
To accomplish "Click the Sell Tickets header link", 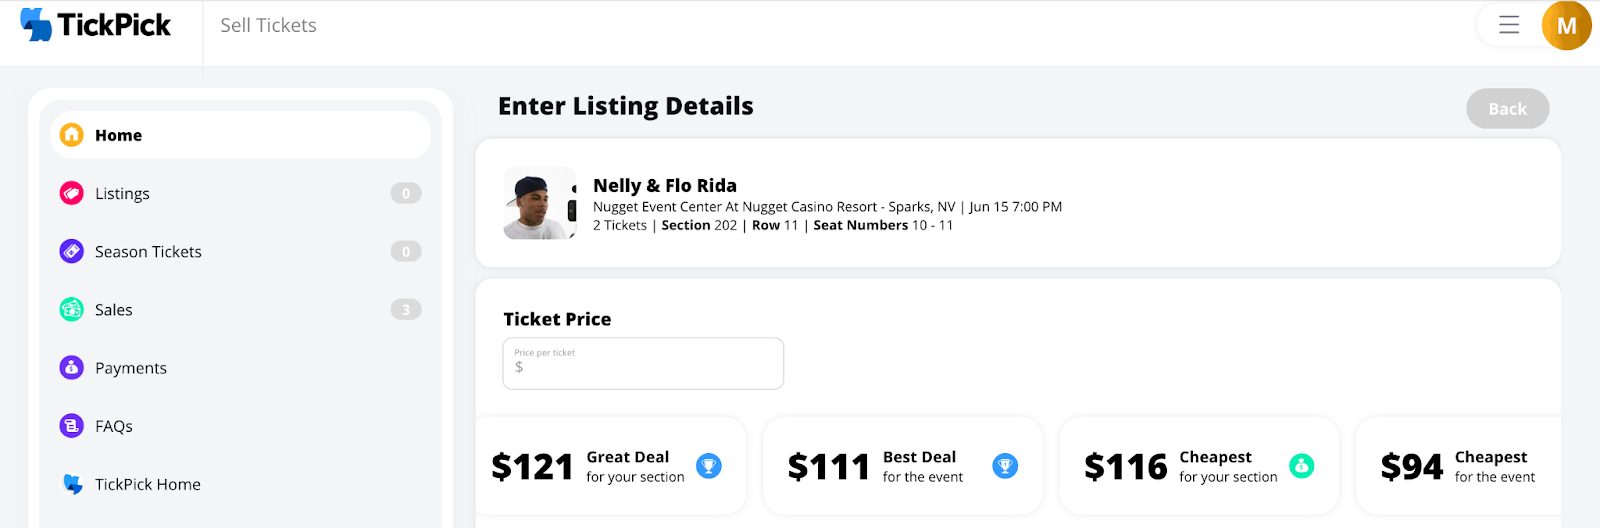I will coord(268,26).
